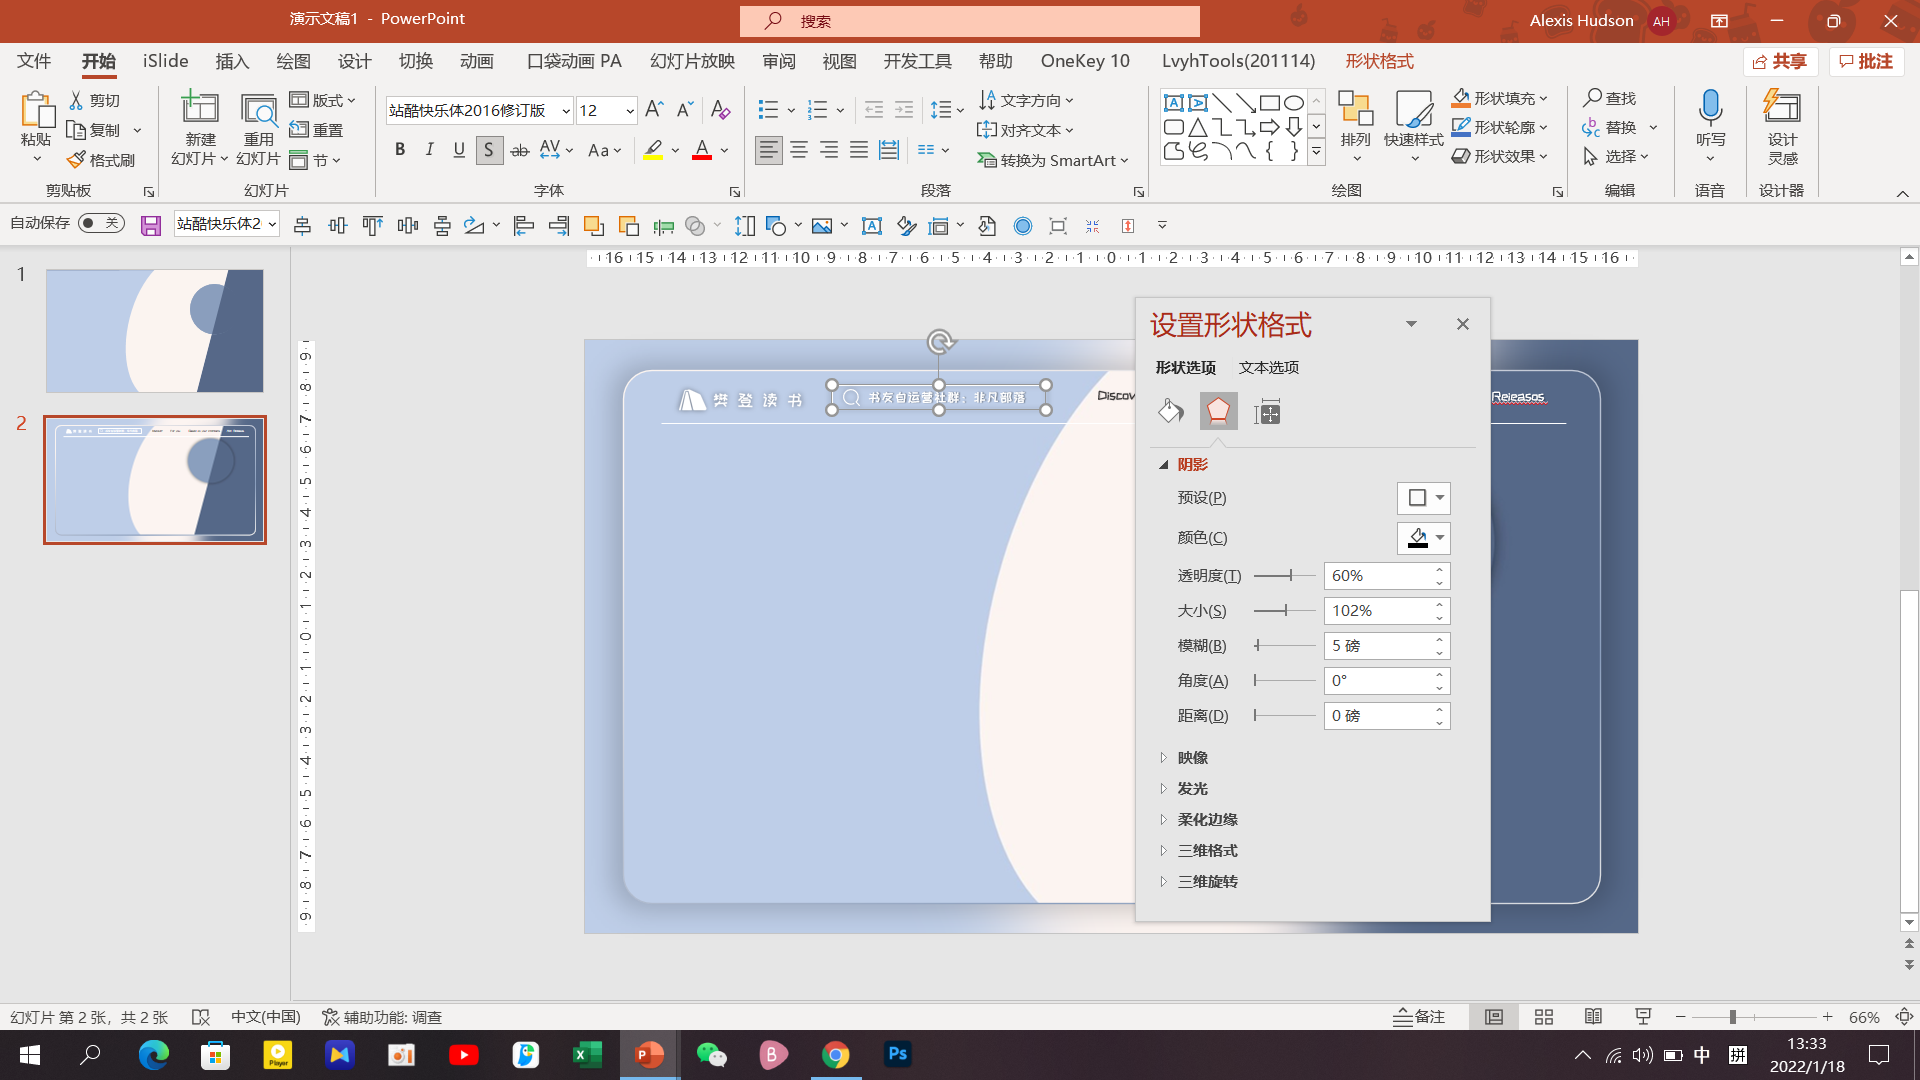Open the font size dropdown
This screenshot has width=1920, height=1080.
coord(629,111)
